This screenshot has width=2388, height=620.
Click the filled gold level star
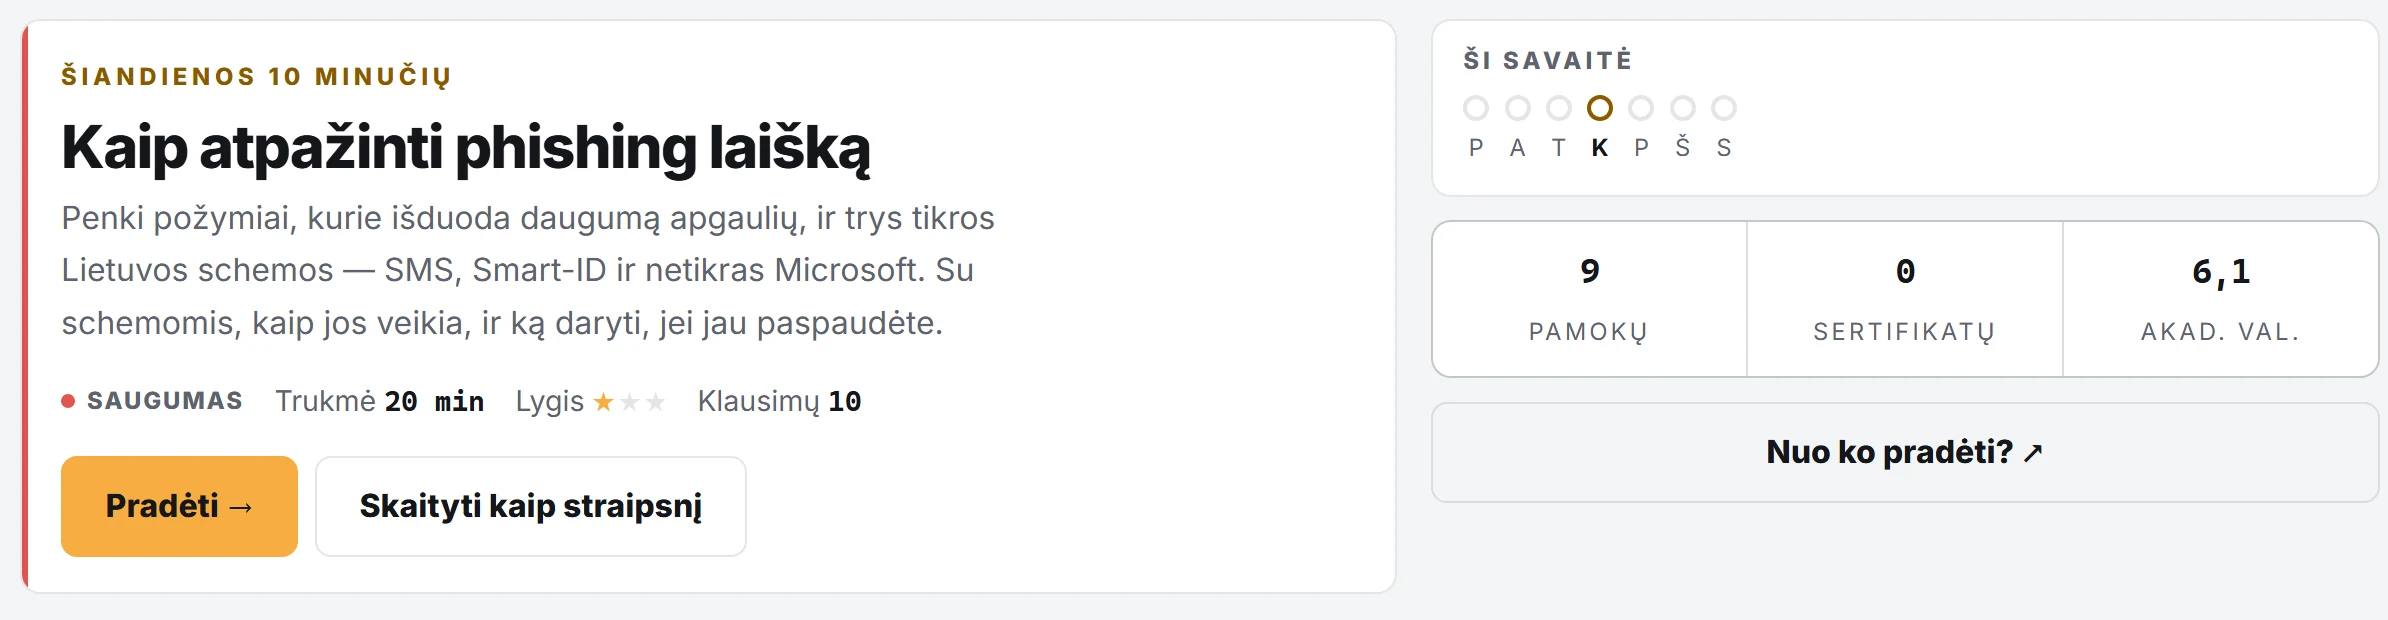tap(603, 402)
